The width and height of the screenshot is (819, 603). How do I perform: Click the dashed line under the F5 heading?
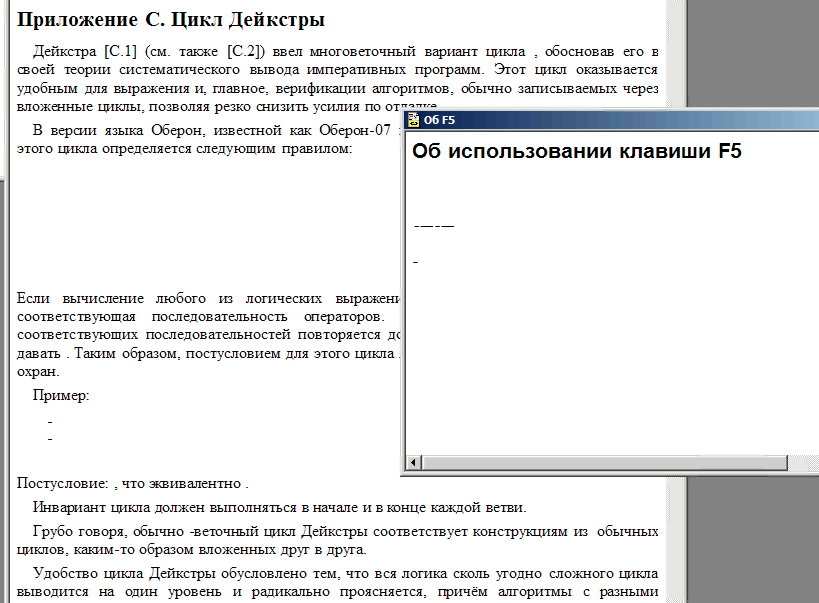pyautogui.click(x=434, y=225)
